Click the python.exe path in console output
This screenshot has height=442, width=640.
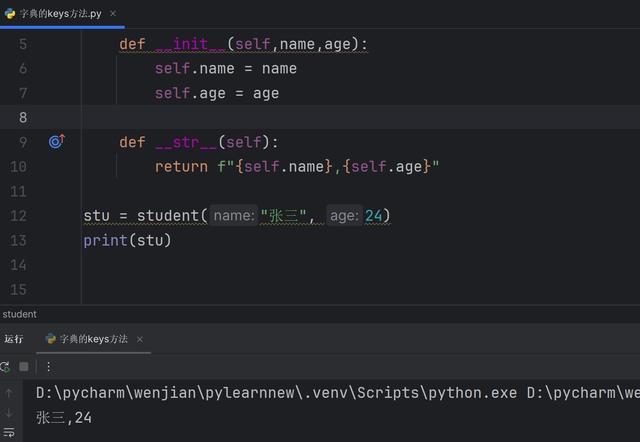tap(276, 393)
